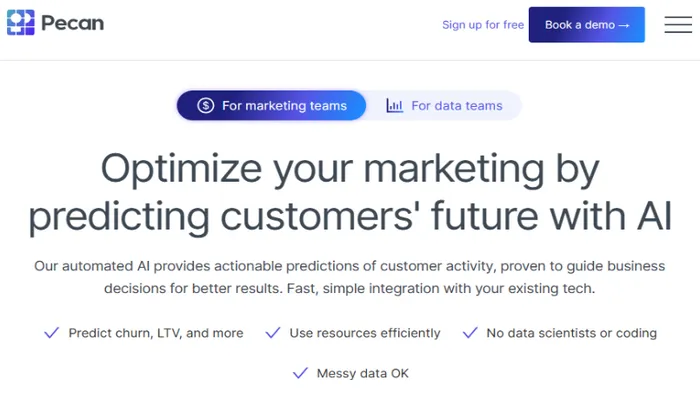The height and width of the screenshot is (400, 700).
Task: Click the No data scientists or coding text
Action: point(572,333)
